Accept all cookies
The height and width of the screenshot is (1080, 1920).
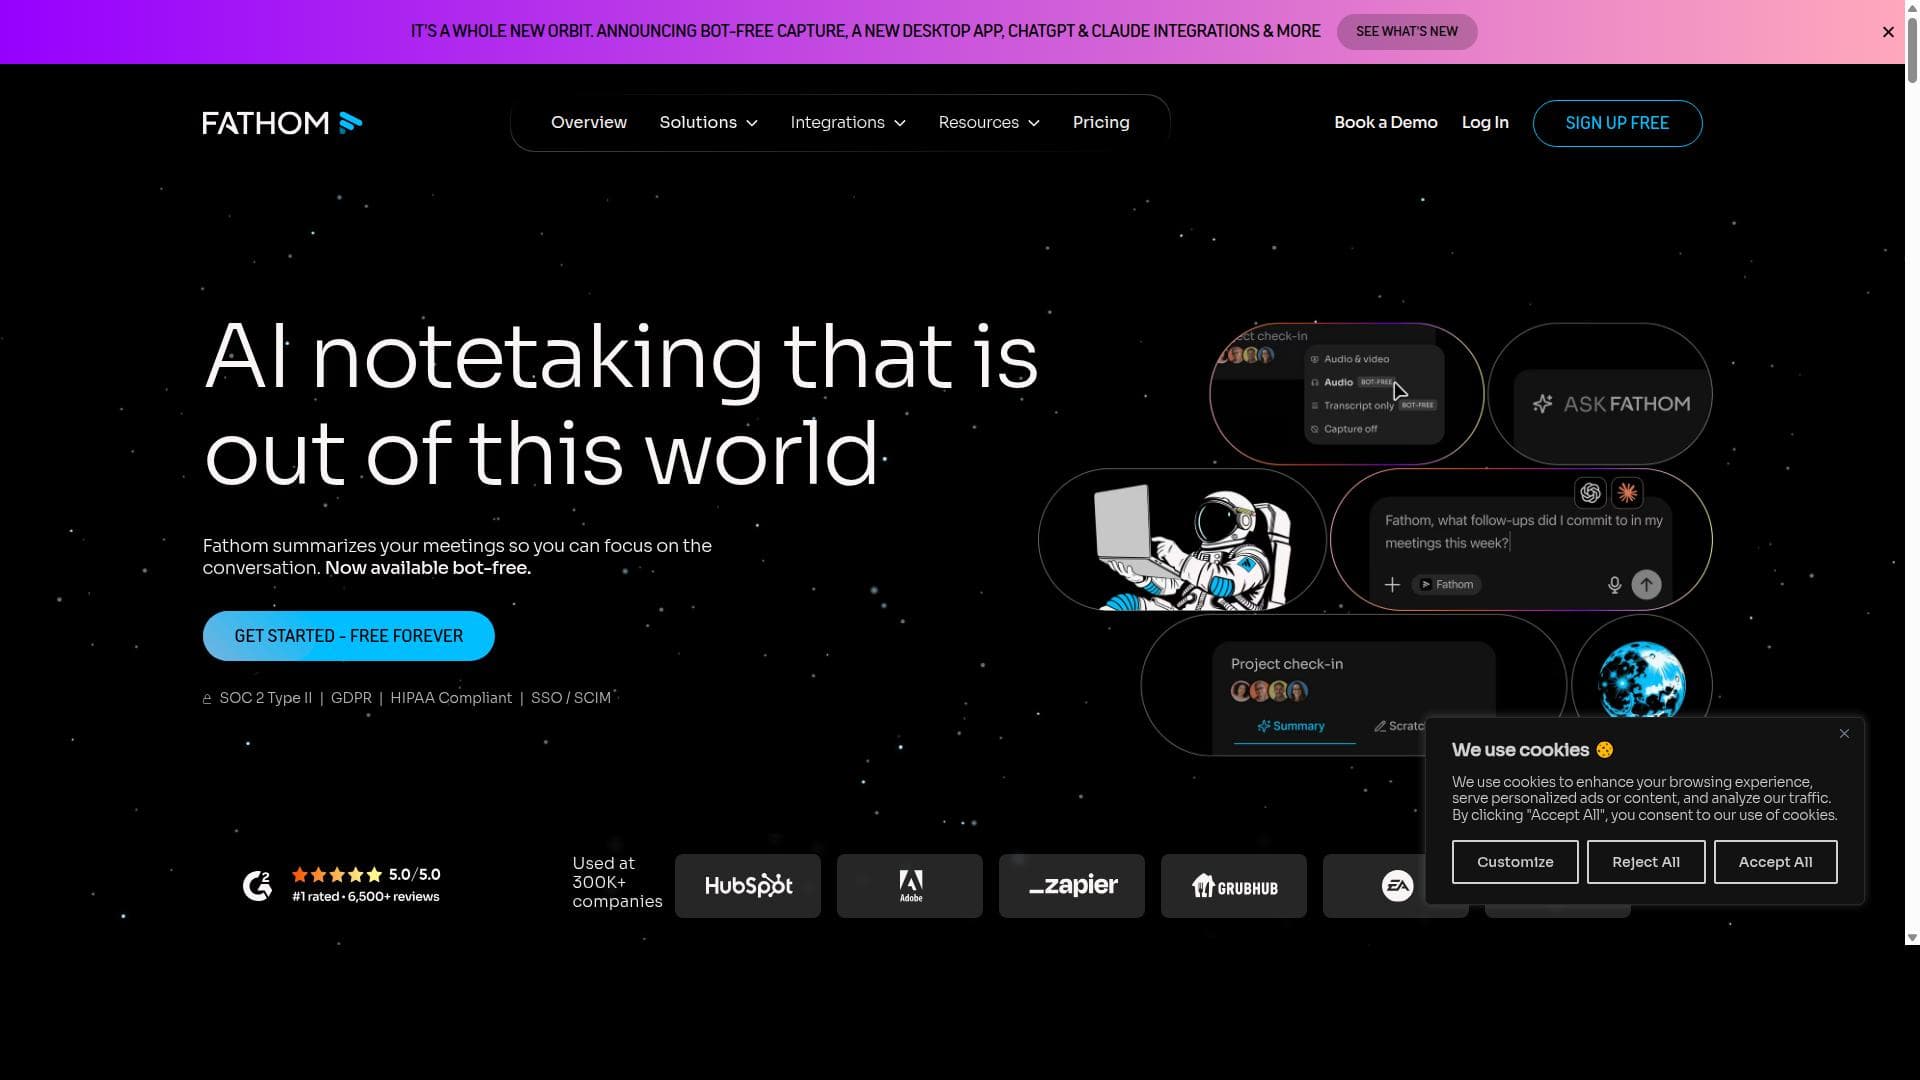1775,862
